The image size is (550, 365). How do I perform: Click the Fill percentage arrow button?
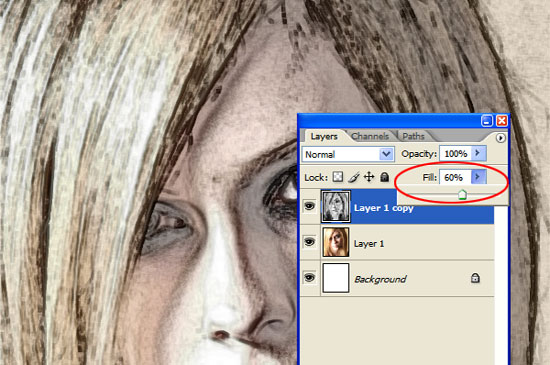pos(478,177)
